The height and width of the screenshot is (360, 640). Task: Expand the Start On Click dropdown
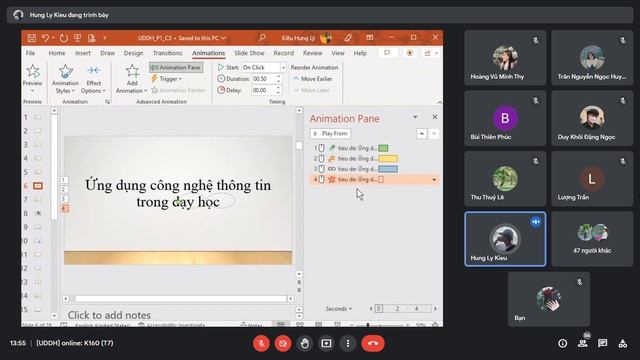283,67
